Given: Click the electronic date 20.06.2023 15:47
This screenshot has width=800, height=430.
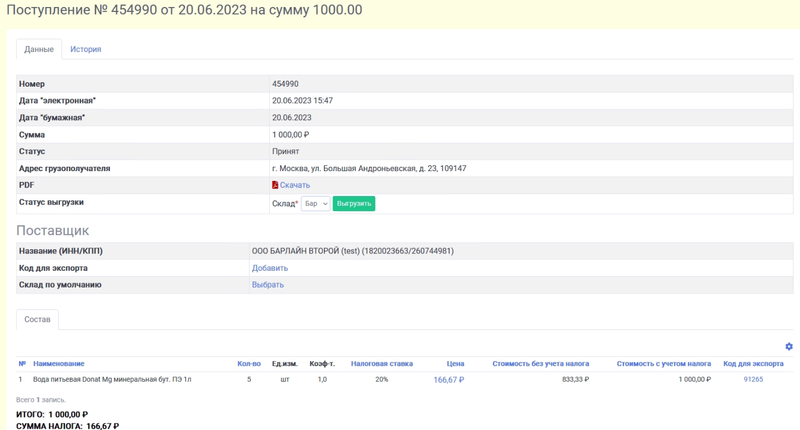Looking at the screenshot, I should pos(302,100).
